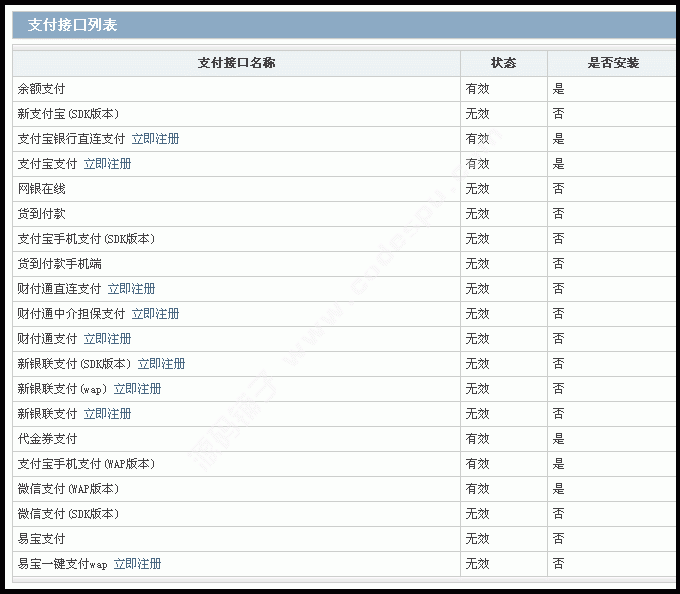Select 微信支付 (SDK版本) entry
Screen dimensions: 680x594
[68, 514]
